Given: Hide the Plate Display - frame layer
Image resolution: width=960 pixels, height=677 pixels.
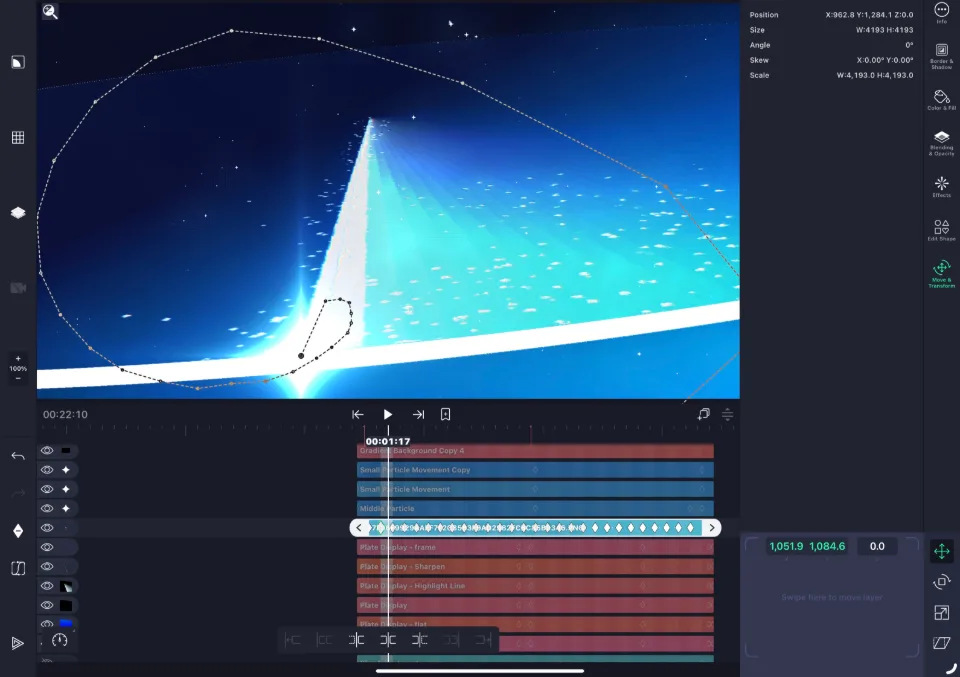Looking at the screenshot, I should (47, 547).
